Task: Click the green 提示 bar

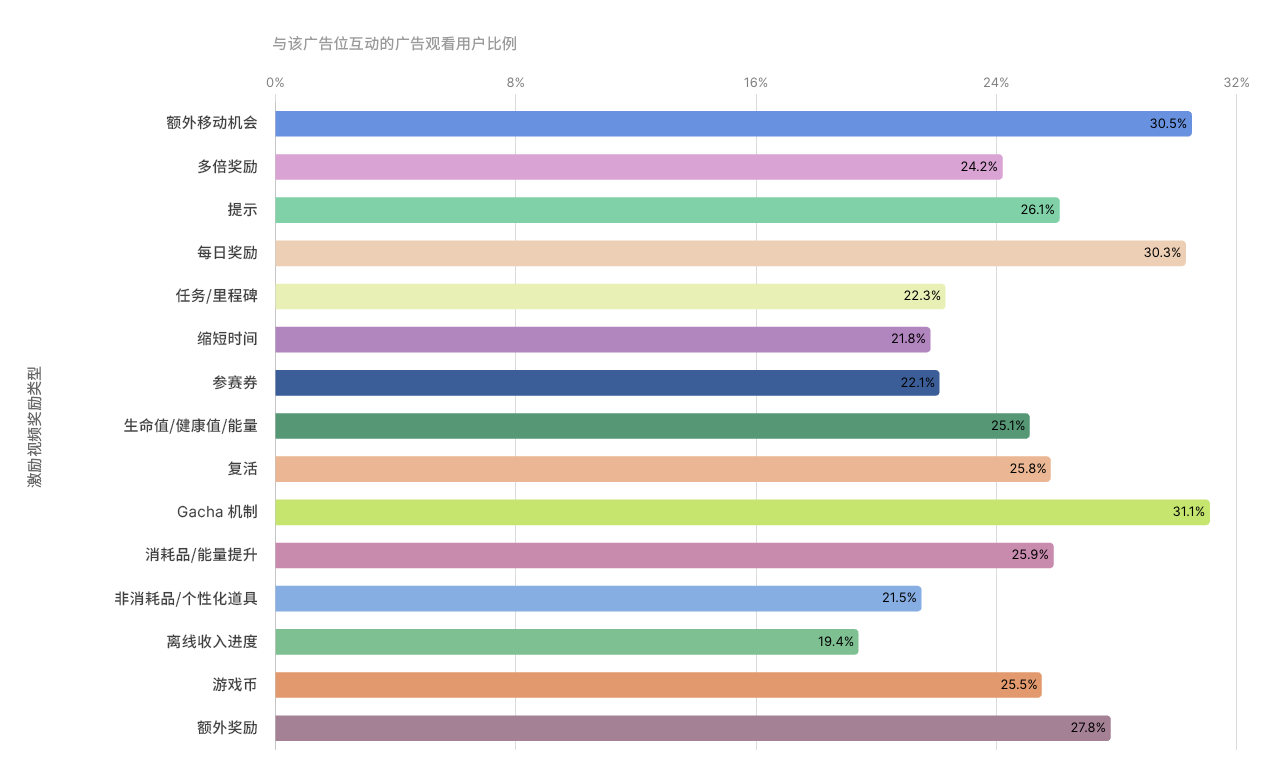Action: click(x=666, y=210)
